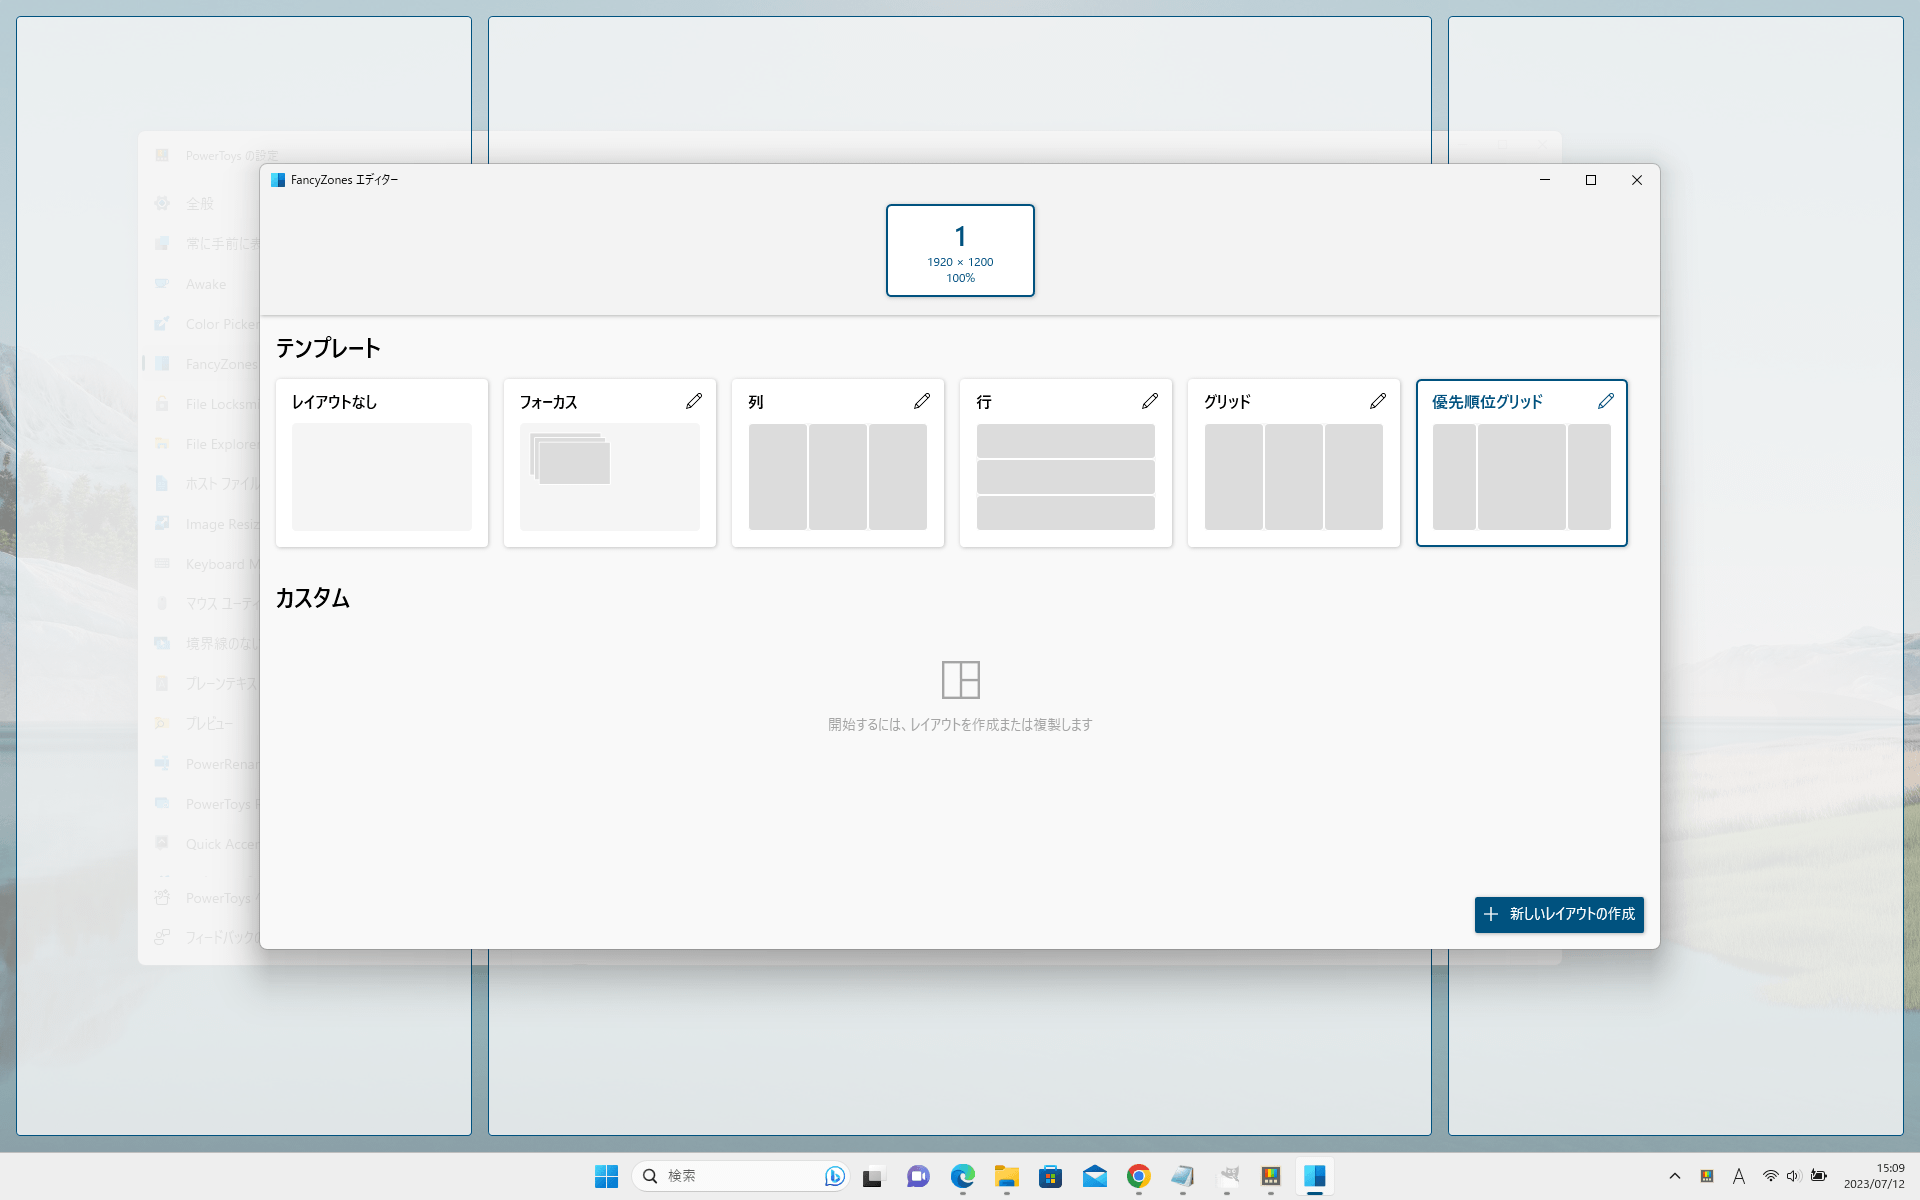Viewport: 1920px width, 1200px height.
Task: Open FancyZones in PowerToys settings sidebar
Action: (200, 364)
